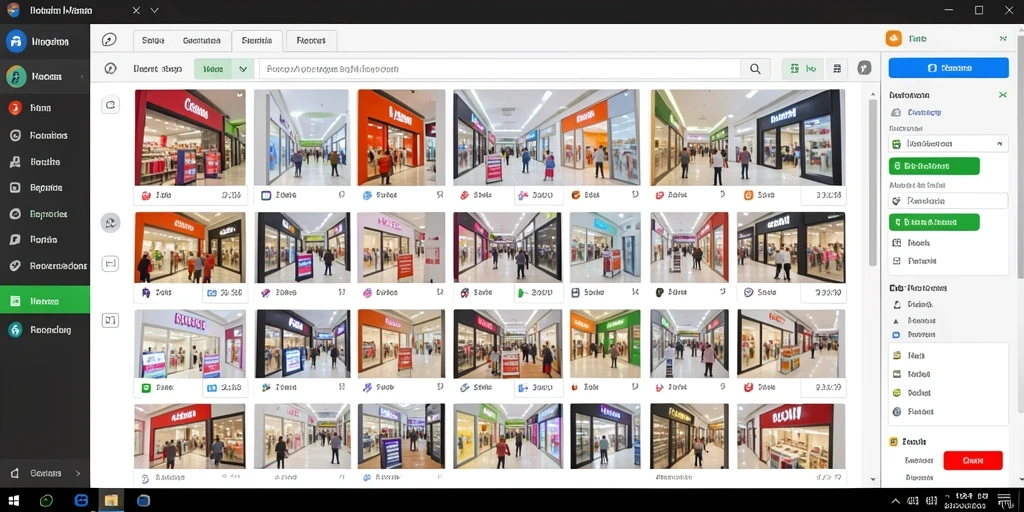The height and width of the screenshot is (512, 1024).
Task: Click the compass icon left of the tabs
Action: coord(110,40)
